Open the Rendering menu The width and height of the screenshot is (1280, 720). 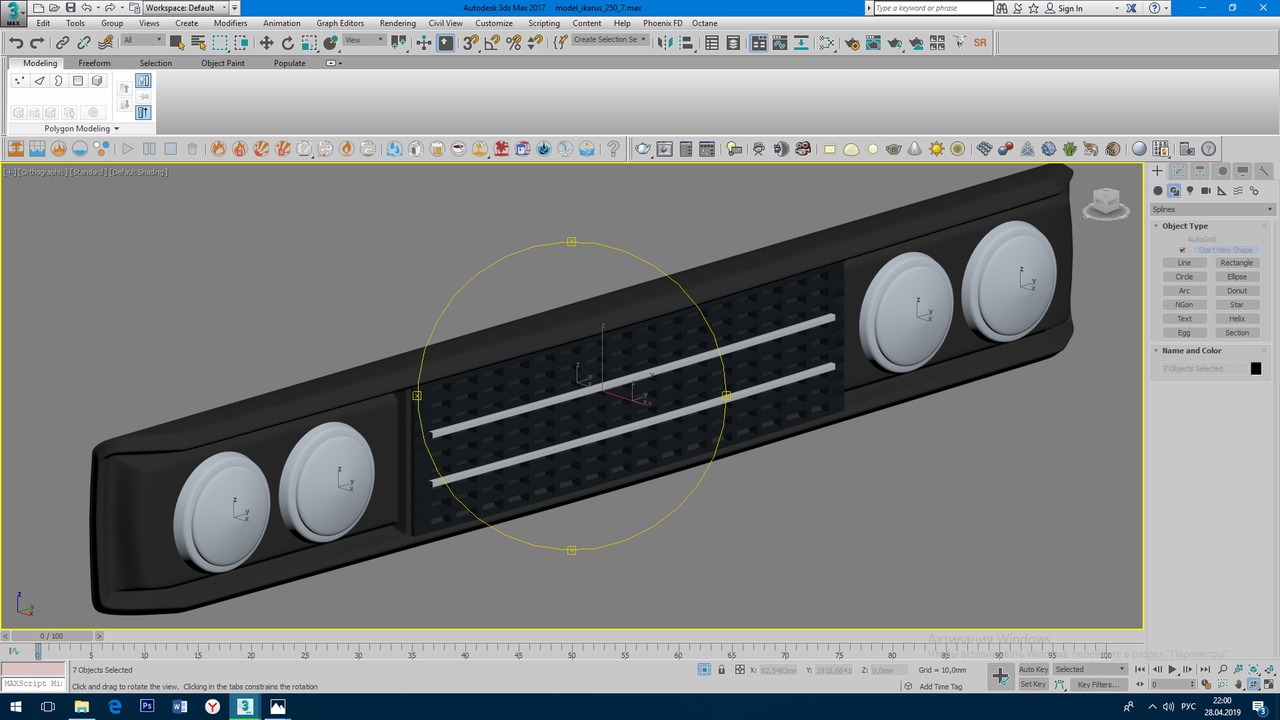tap(397, 23)
